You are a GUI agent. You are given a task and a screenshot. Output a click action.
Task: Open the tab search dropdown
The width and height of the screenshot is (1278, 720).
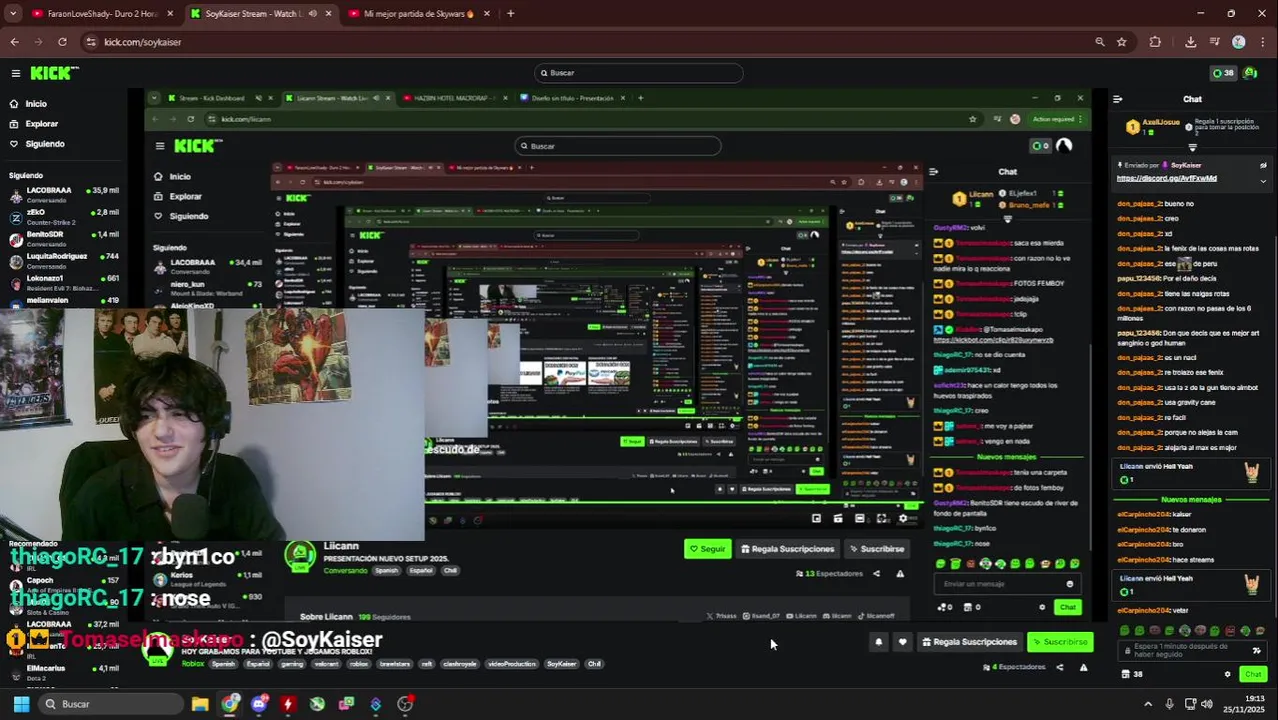tap(13, 13)
